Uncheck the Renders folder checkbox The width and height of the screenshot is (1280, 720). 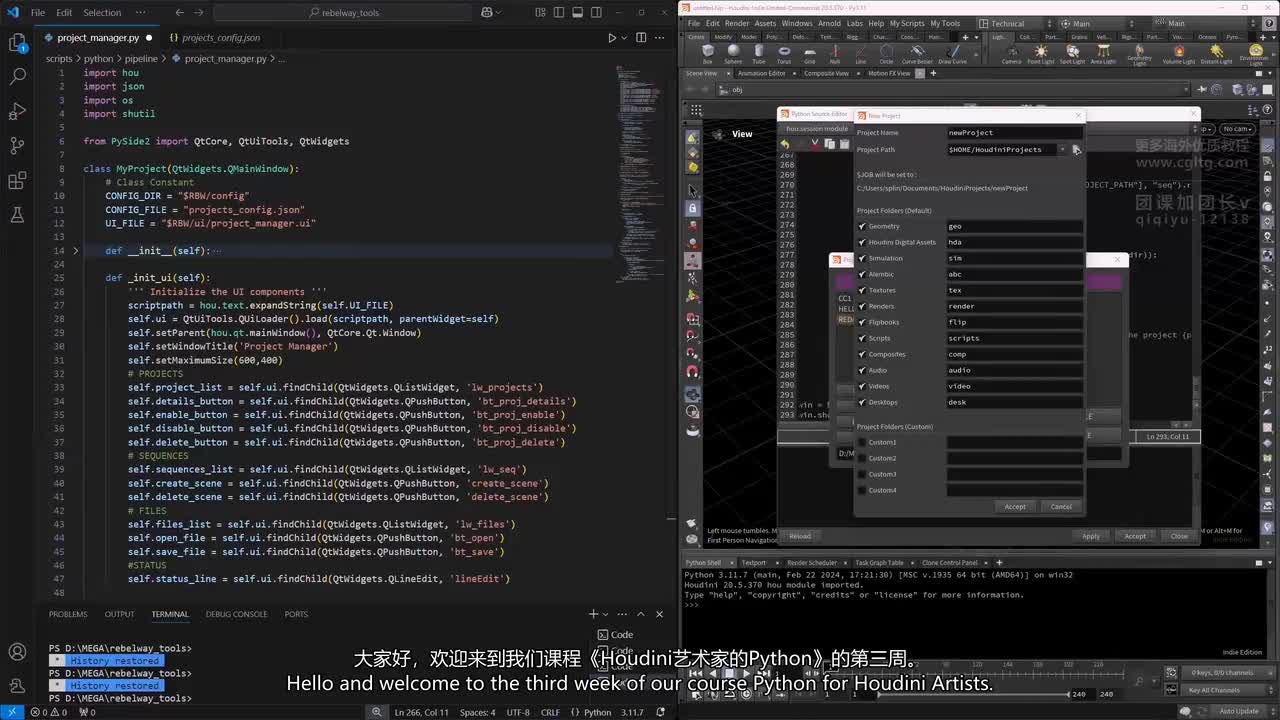click(x=862, y=306)
